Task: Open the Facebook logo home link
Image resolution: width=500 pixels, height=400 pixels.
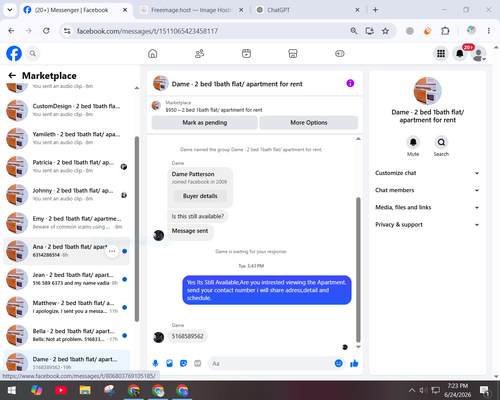Action: tap(14, 53)
